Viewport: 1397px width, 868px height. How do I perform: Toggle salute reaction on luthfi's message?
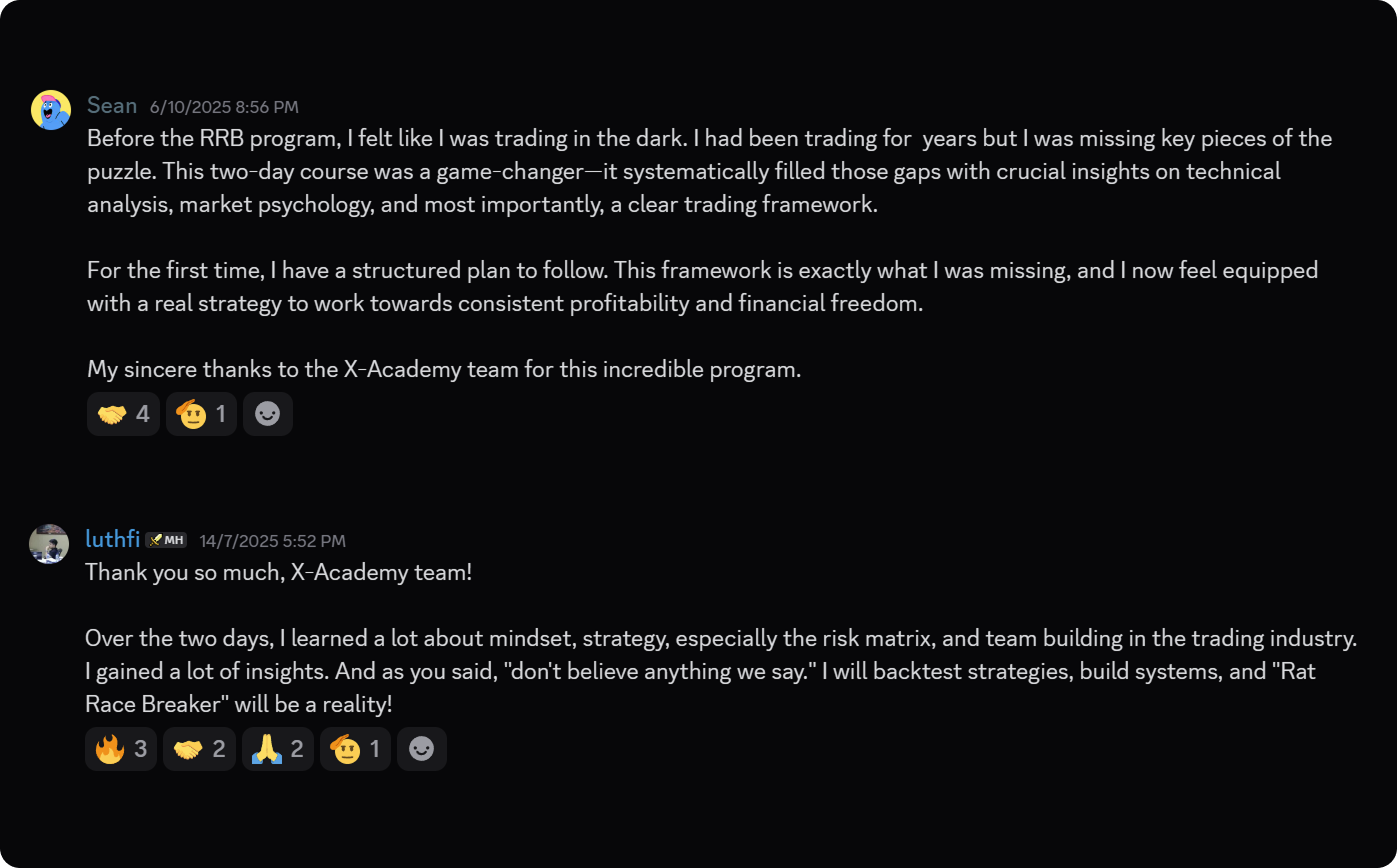[355, 749]
